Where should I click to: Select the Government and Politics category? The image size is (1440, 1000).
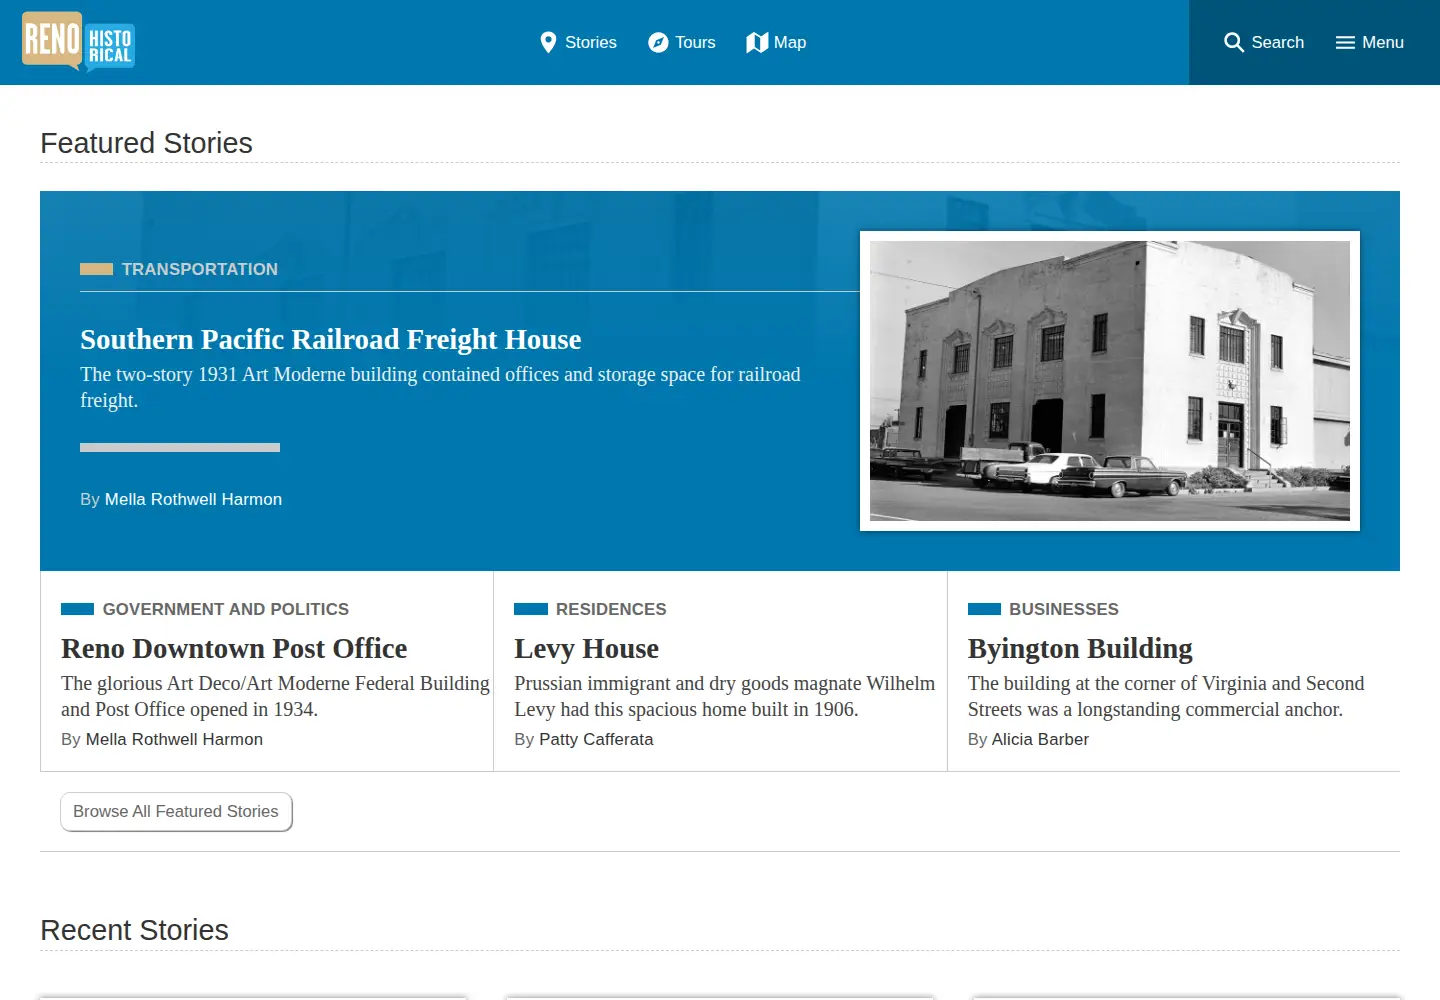(x=226, y=609)
